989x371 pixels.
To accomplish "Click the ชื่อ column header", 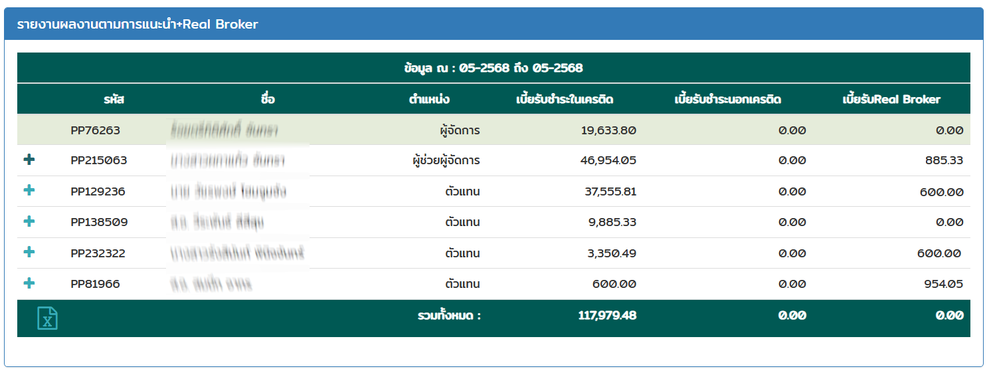I will tap(267, 100).
